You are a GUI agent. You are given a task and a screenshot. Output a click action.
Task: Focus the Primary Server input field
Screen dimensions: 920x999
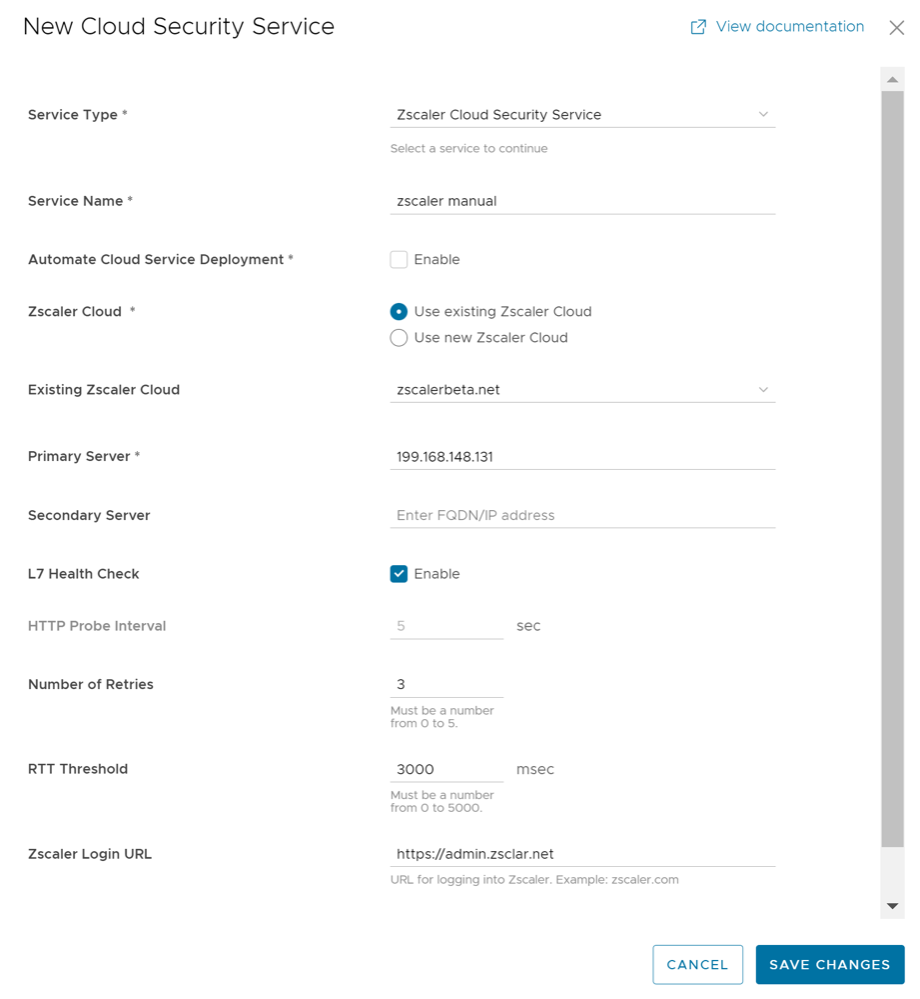pyautogui.click(x=582, y=457)
